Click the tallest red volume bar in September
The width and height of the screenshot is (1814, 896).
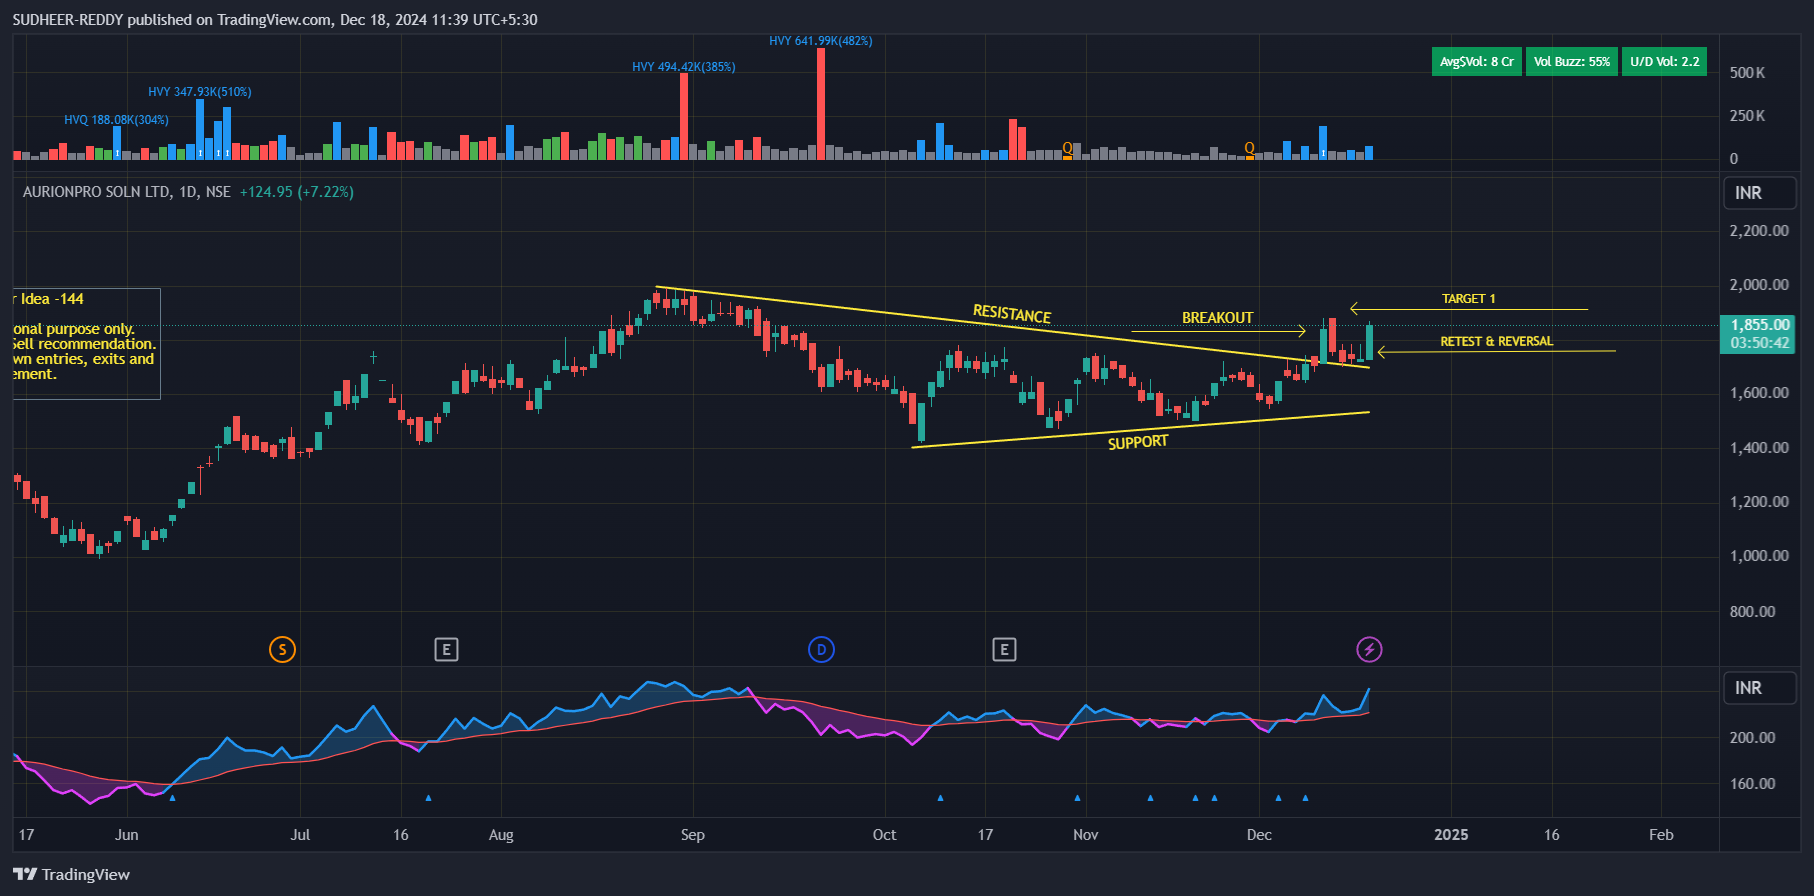[821, 104]
